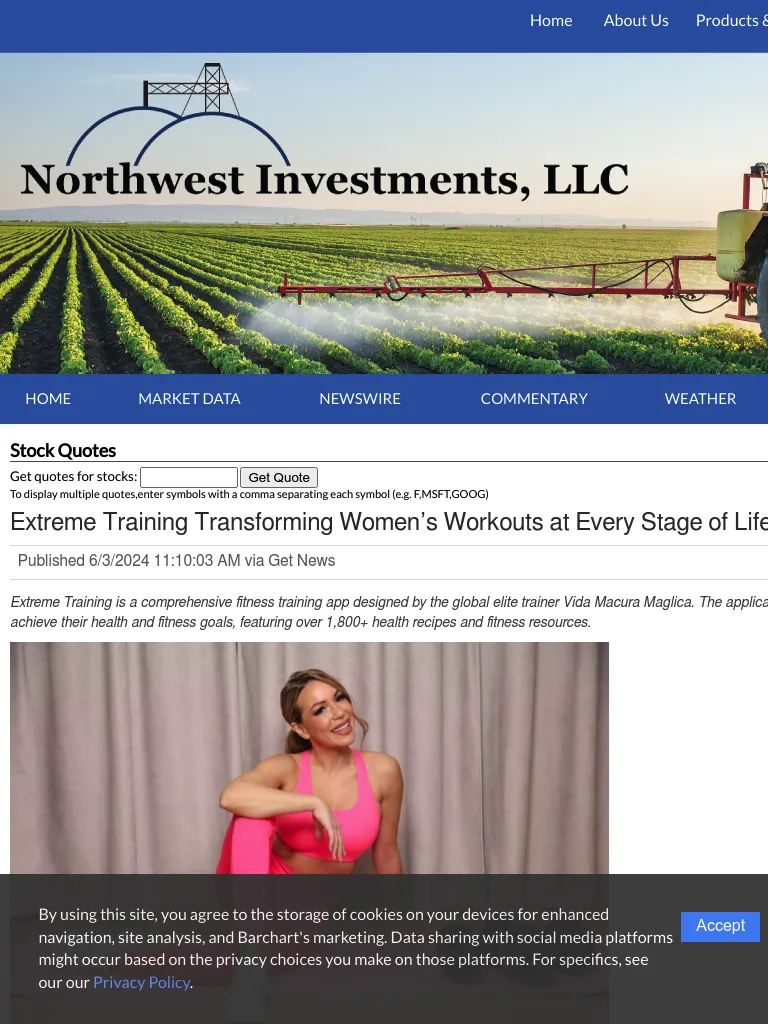Click the Get Quote button
The width and height of the screenshot is (768, 1024).
279,477
